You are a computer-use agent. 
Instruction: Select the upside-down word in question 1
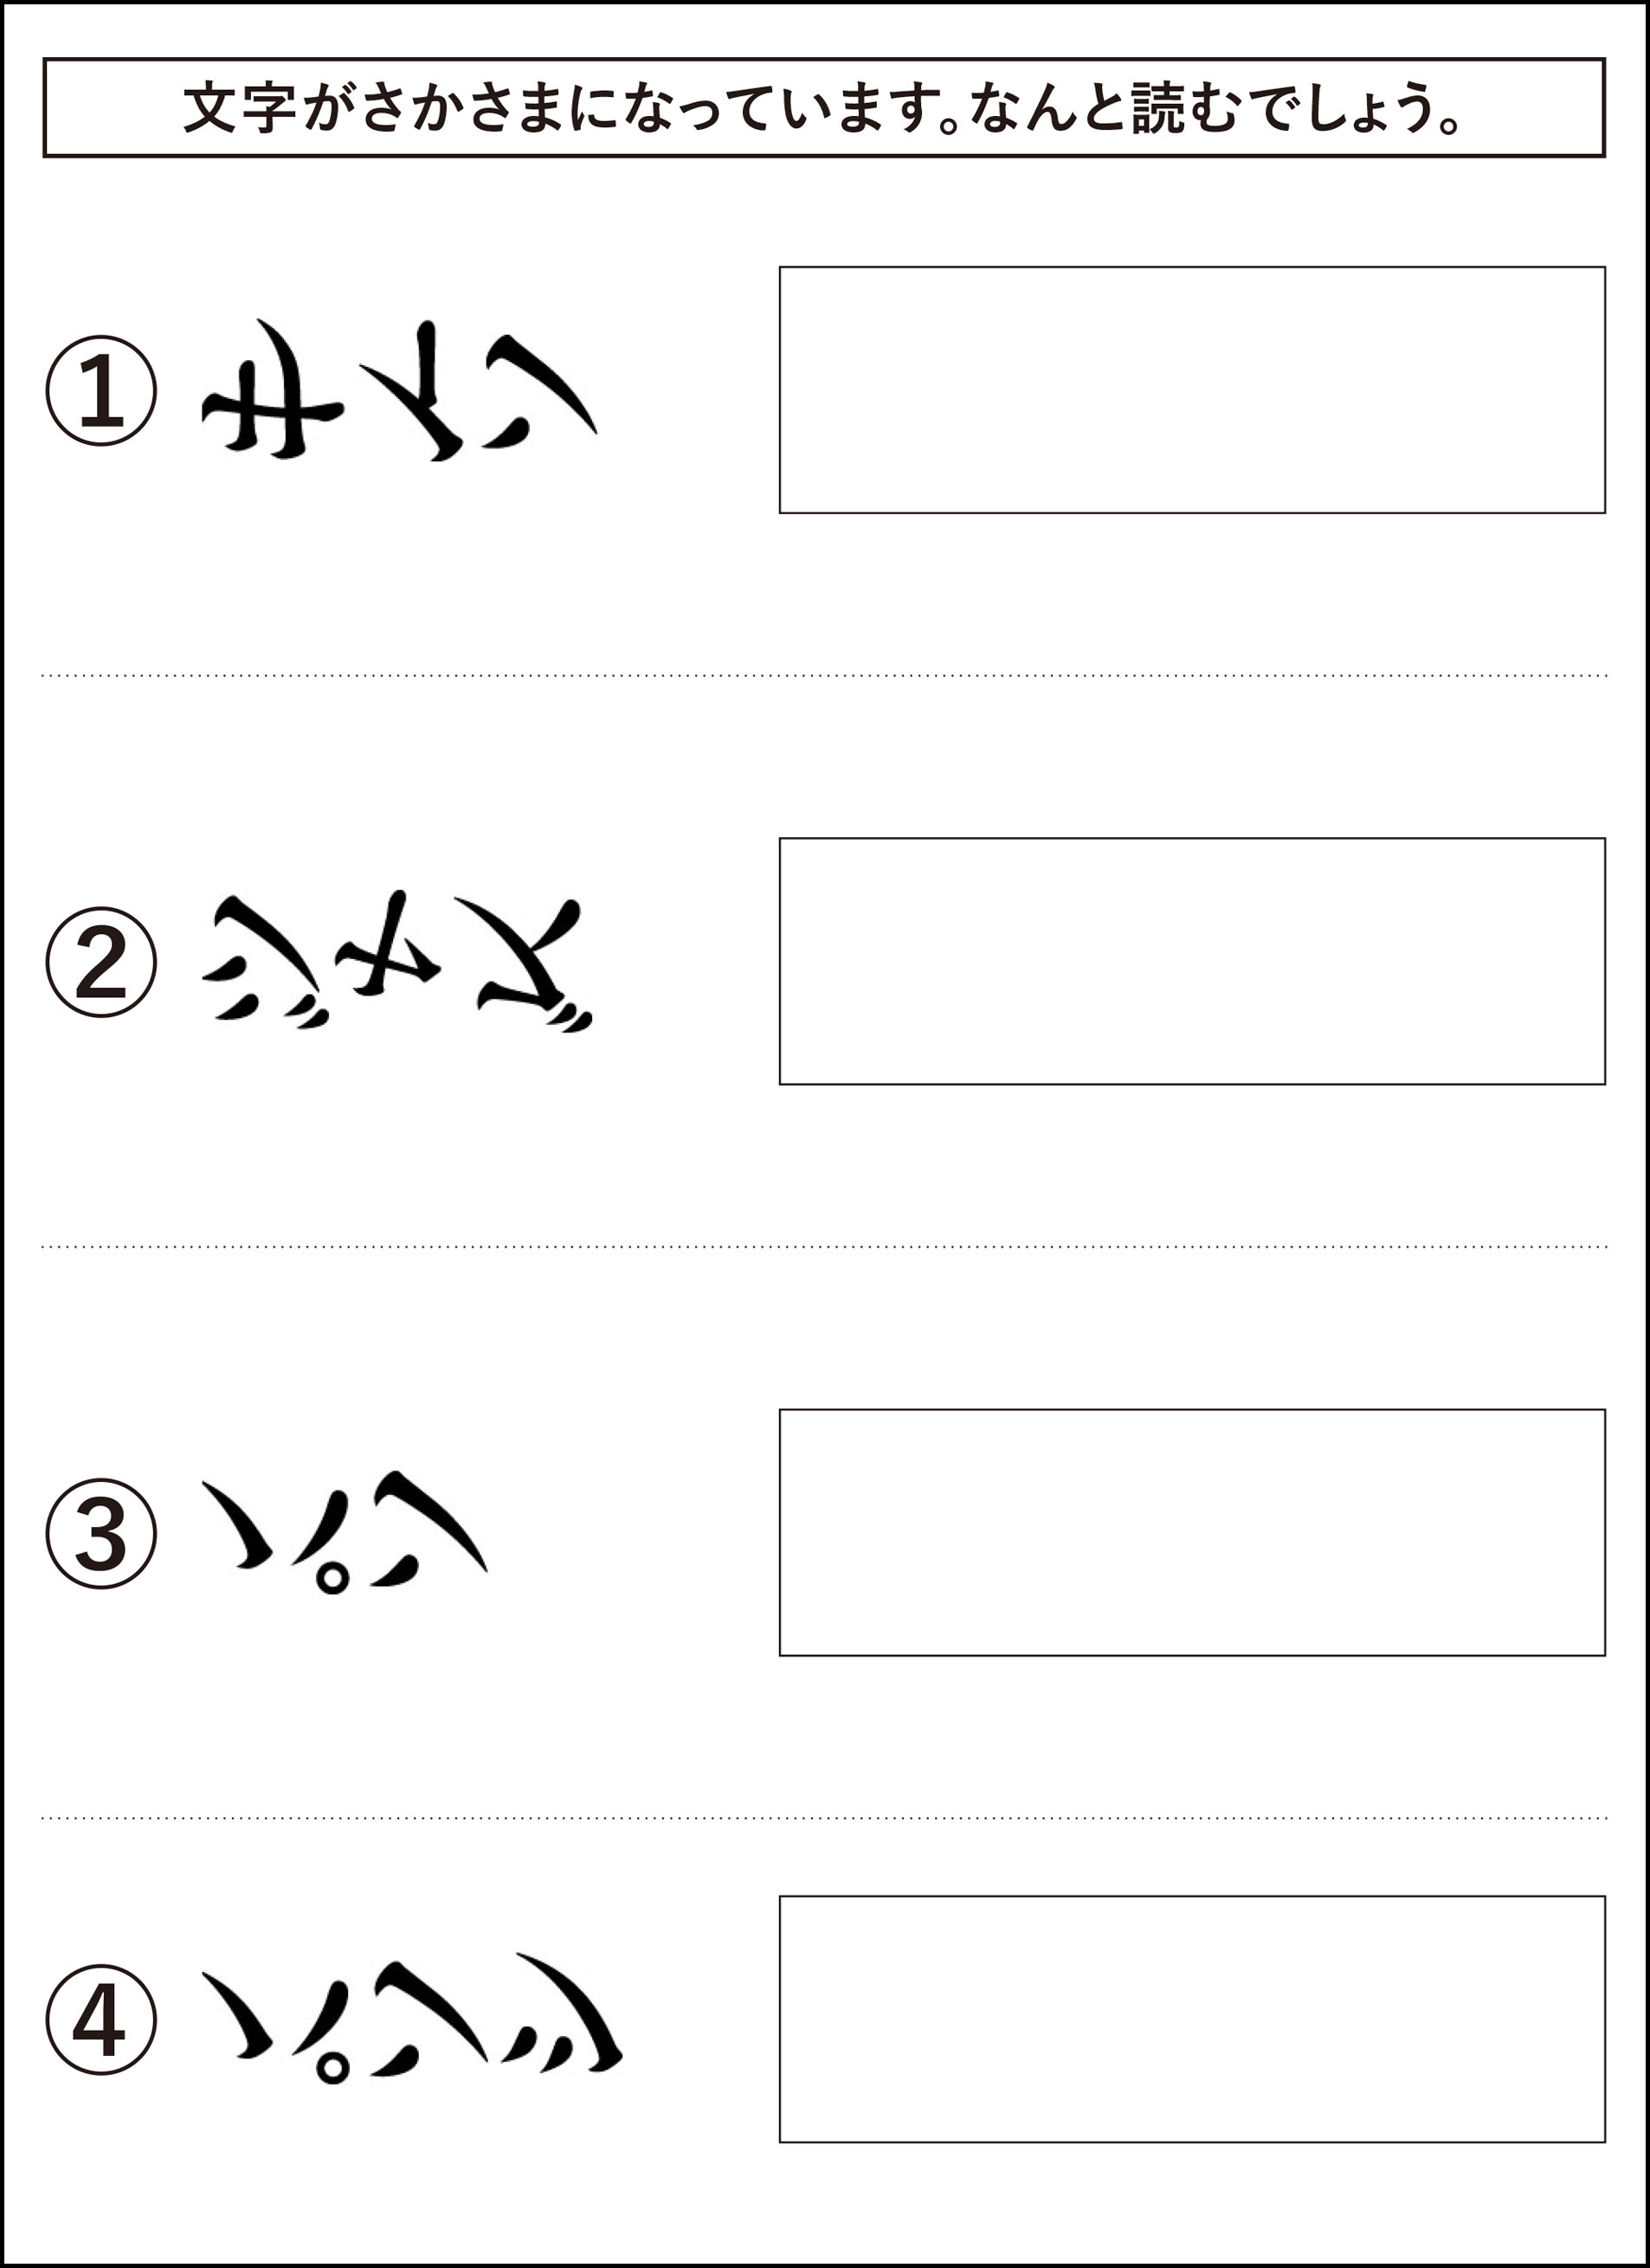coord(399,390)
